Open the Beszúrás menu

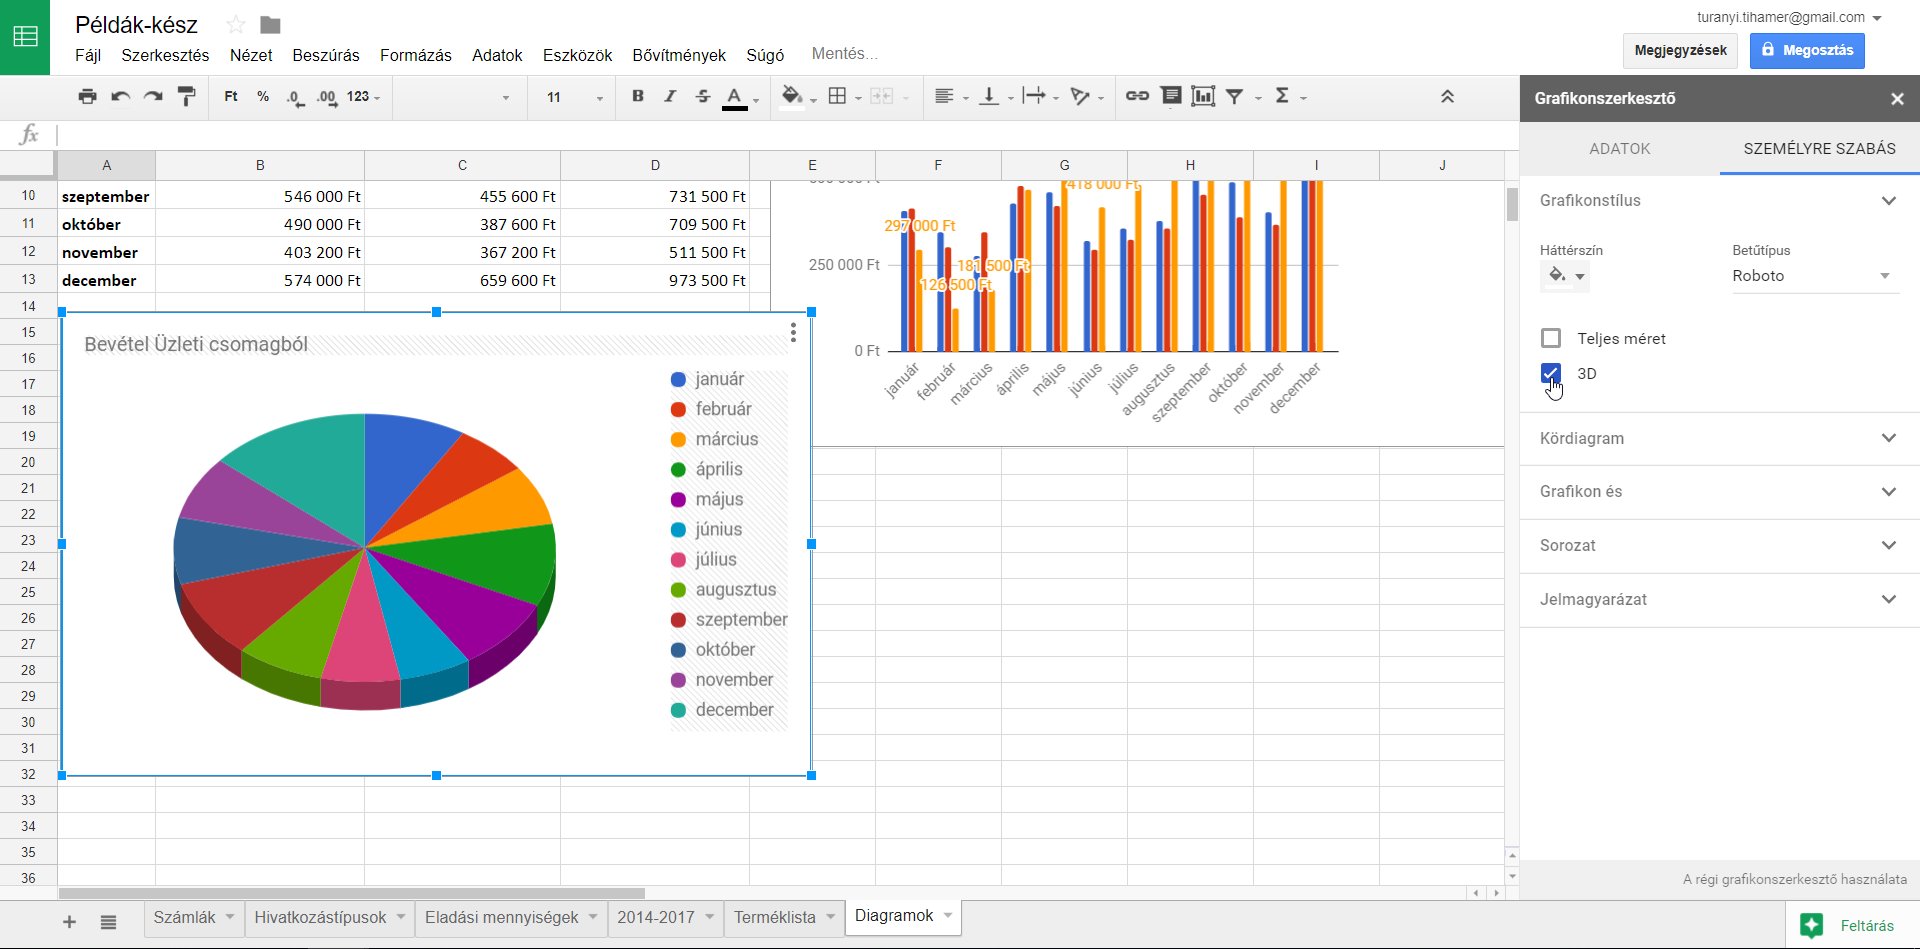pos(325,55)
